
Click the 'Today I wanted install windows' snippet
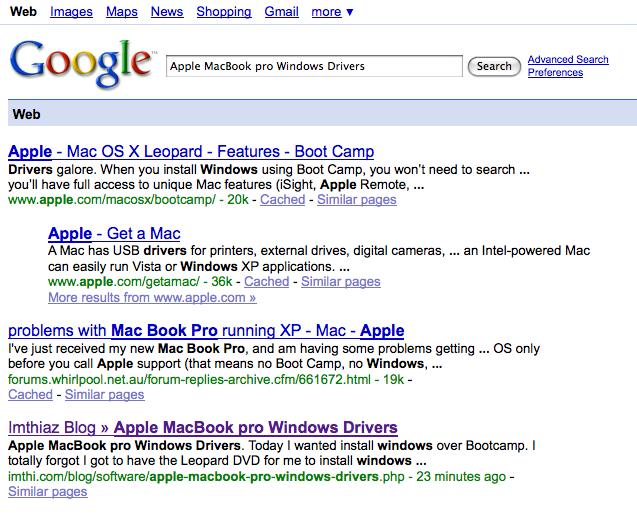272,453
